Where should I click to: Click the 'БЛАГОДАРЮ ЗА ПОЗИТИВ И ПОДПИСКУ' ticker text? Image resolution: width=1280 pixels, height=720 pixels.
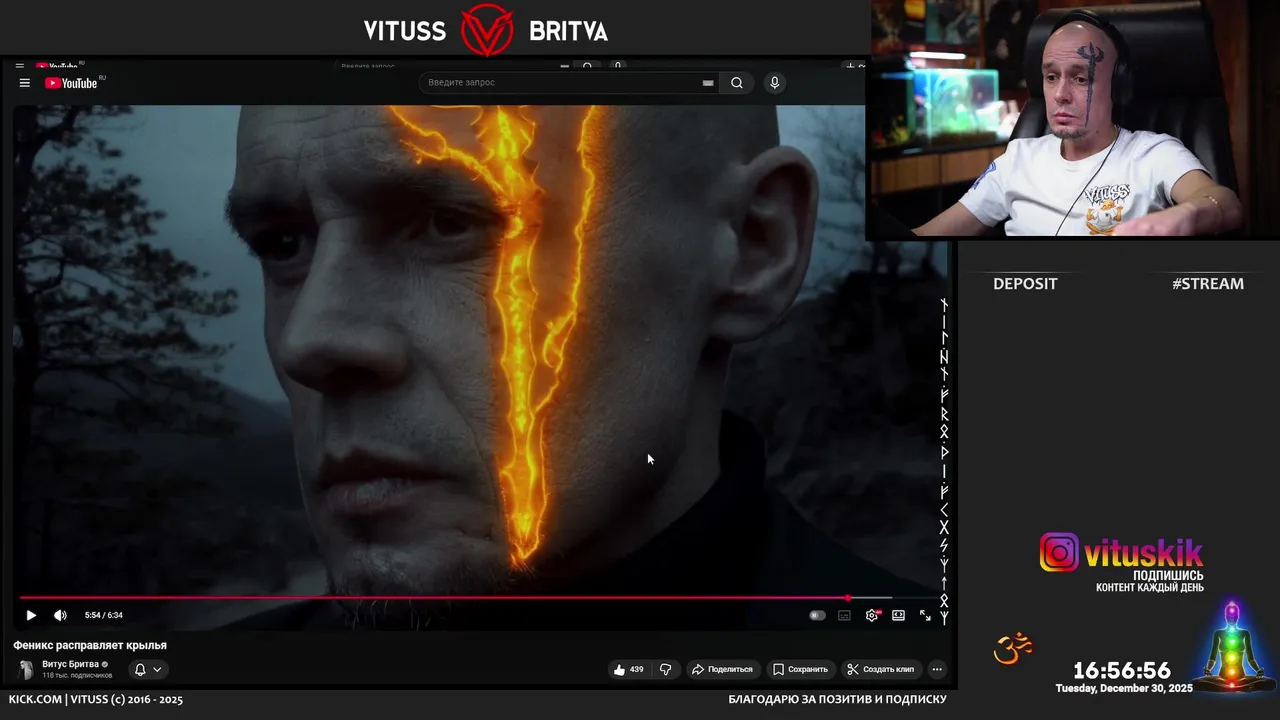point(837,700)
